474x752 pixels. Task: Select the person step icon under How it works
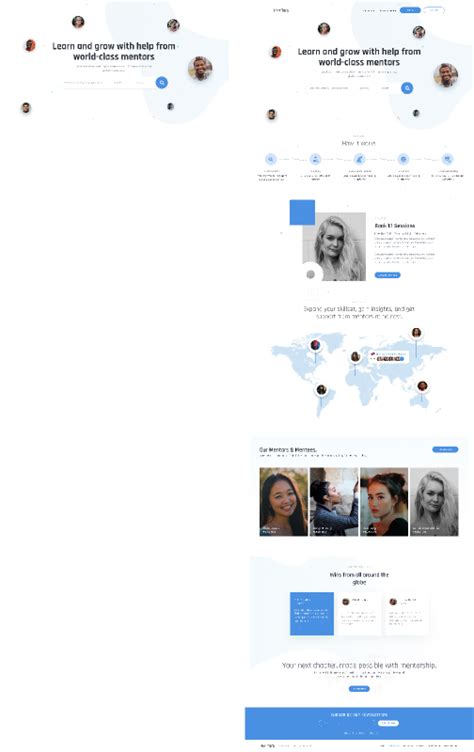tap(315, 159)
